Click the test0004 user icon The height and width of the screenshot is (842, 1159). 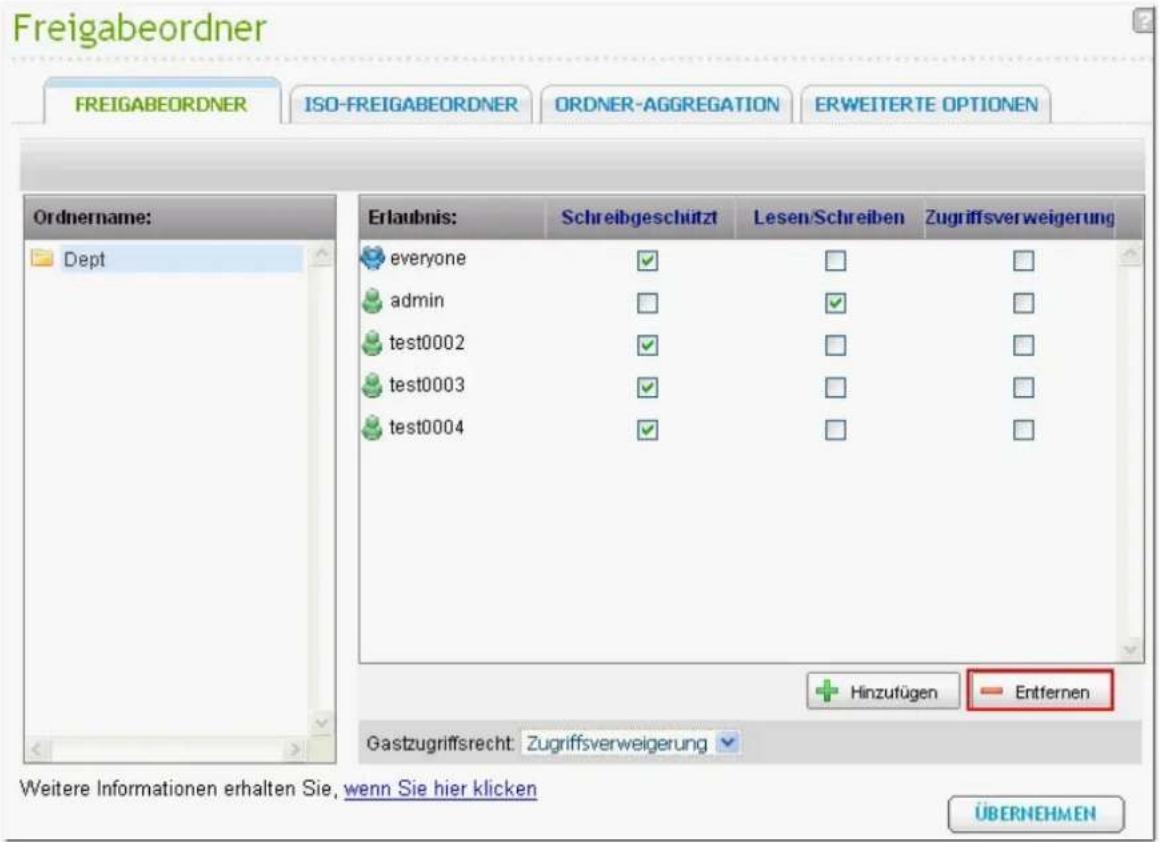coord(373,428)
